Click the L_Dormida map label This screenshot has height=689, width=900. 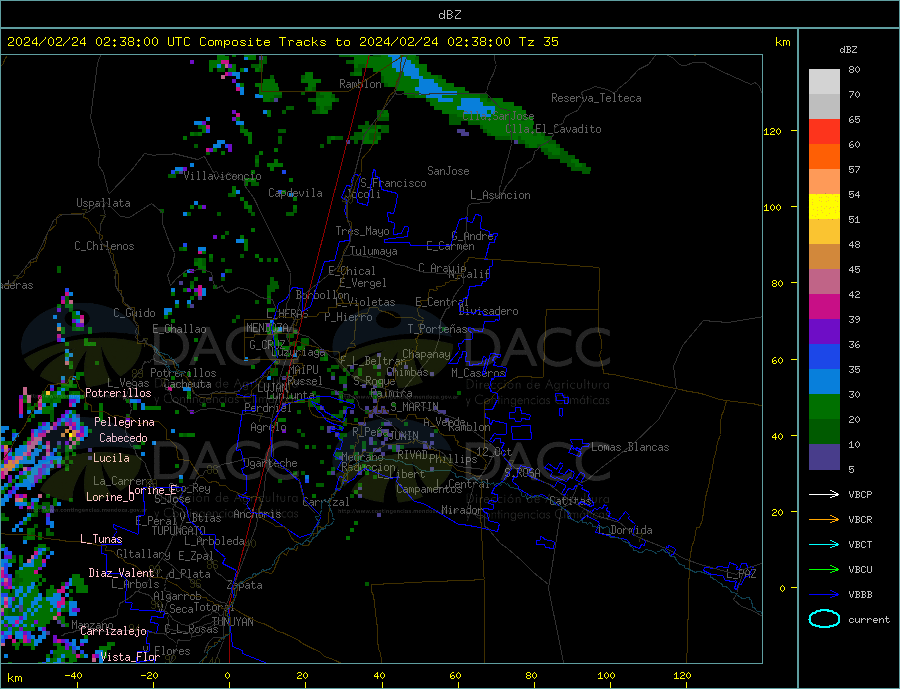pos(626,530)
